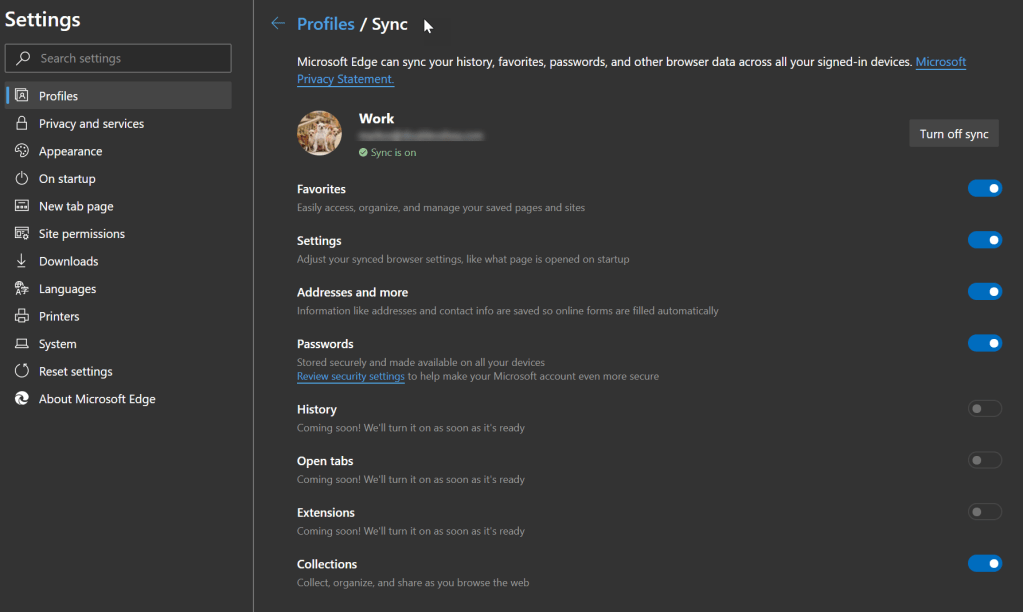Click the About Microsoft Edge logo icon
The image size is (1023, 612).
(x=21, y=399)
